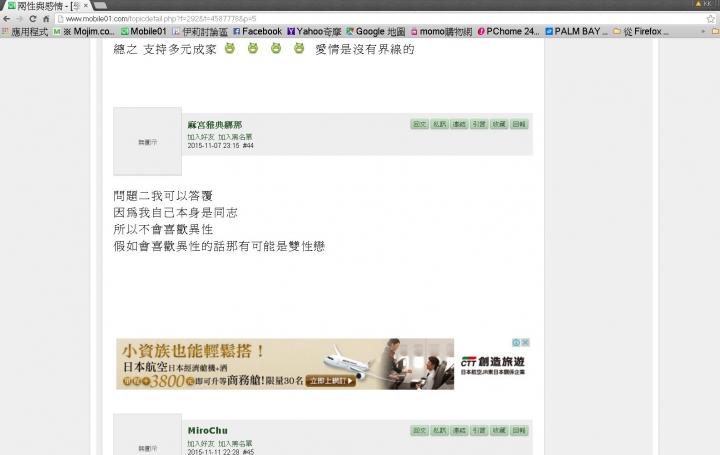Click text 問題二我可以答覆
This screenshot has width=720, height=455.
[163, 196]
